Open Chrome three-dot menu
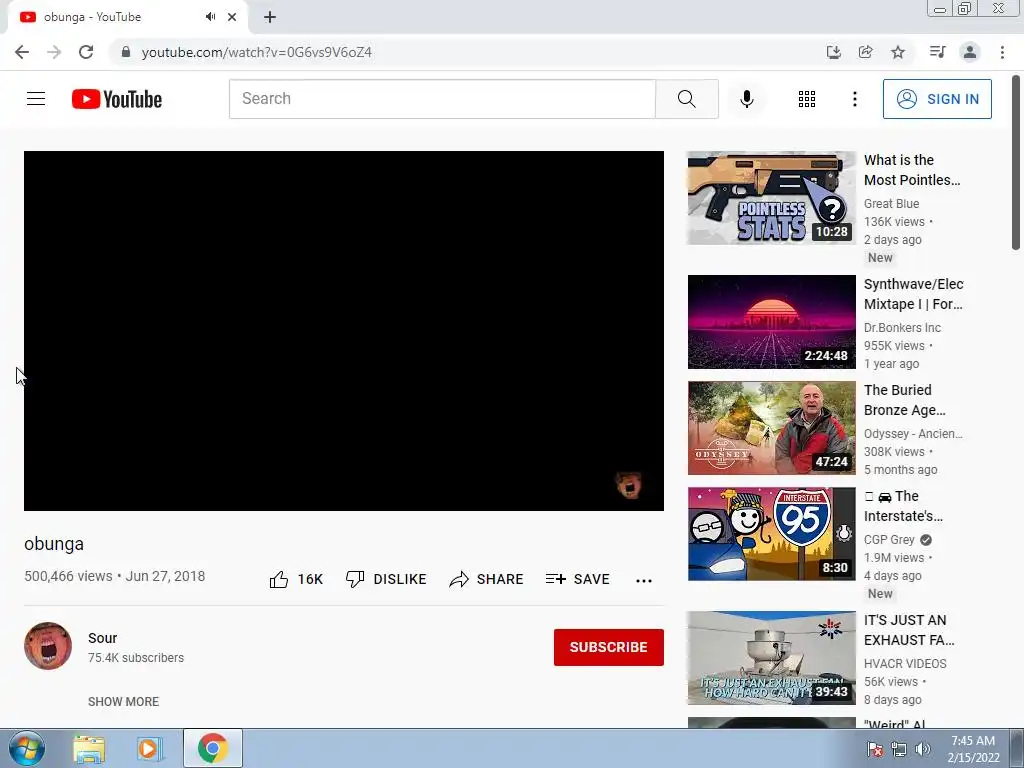This screenshot has width=1024, height=768. pyautogui.click(x=1002, y=52)
